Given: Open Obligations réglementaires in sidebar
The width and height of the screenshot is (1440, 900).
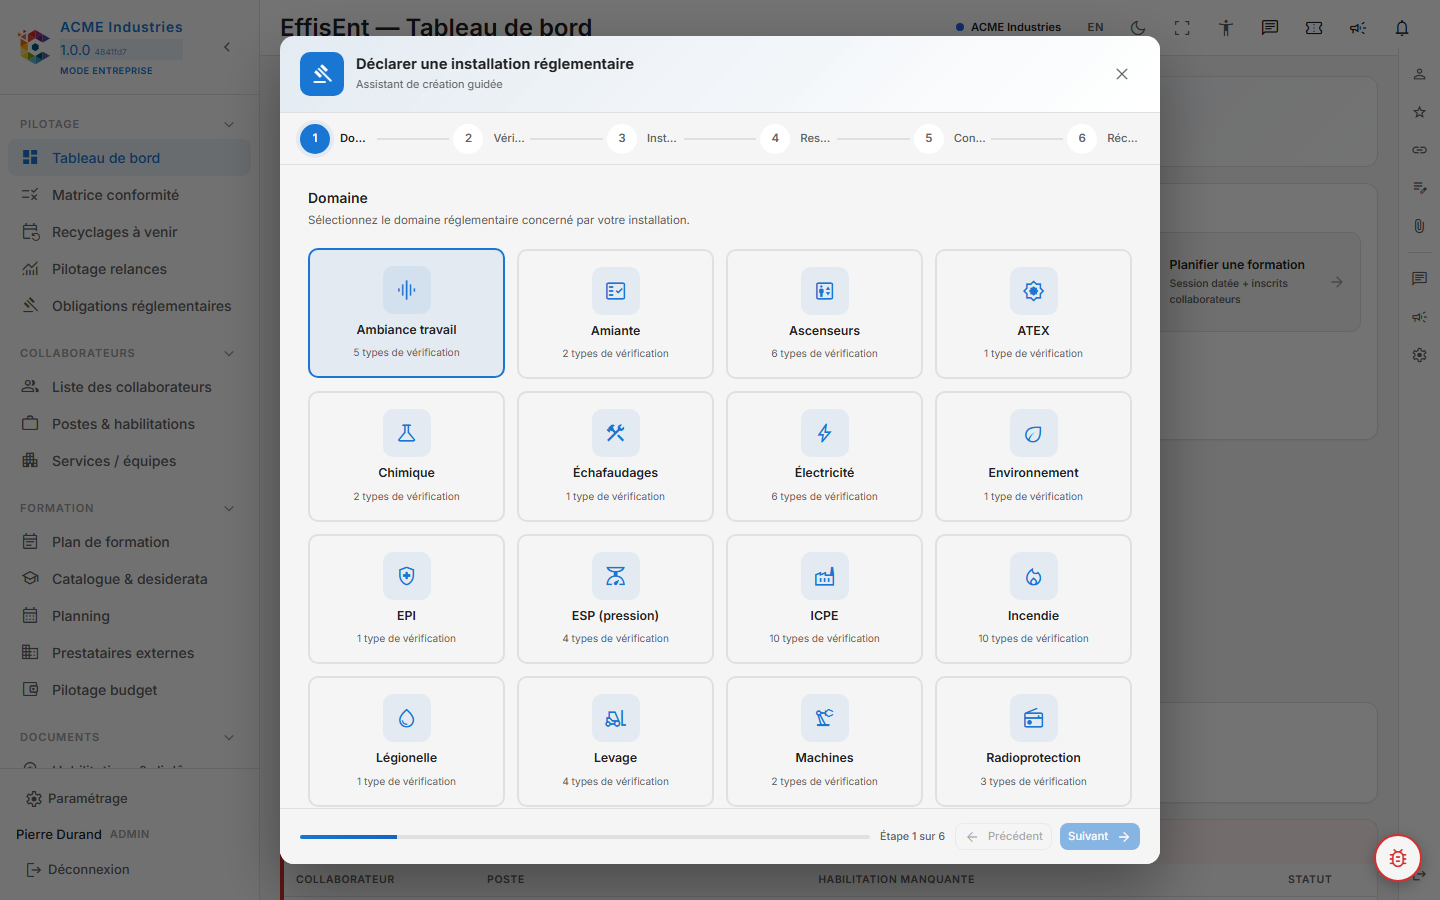Looking at the screenshot, I should 129,306.
